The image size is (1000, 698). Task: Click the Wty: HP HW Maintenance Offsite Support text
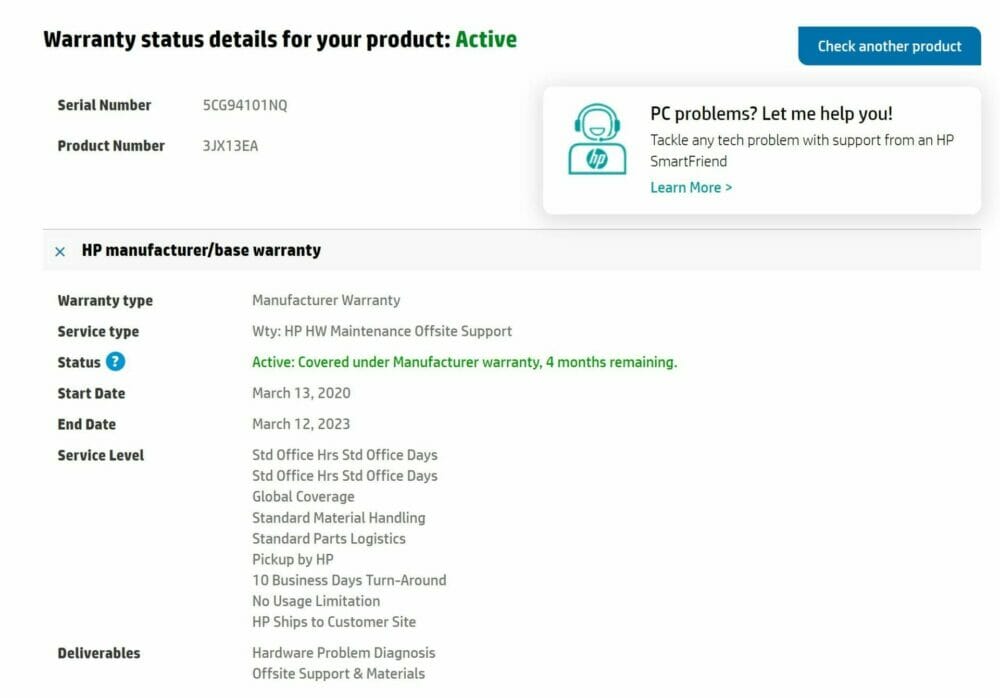(381, 331)
